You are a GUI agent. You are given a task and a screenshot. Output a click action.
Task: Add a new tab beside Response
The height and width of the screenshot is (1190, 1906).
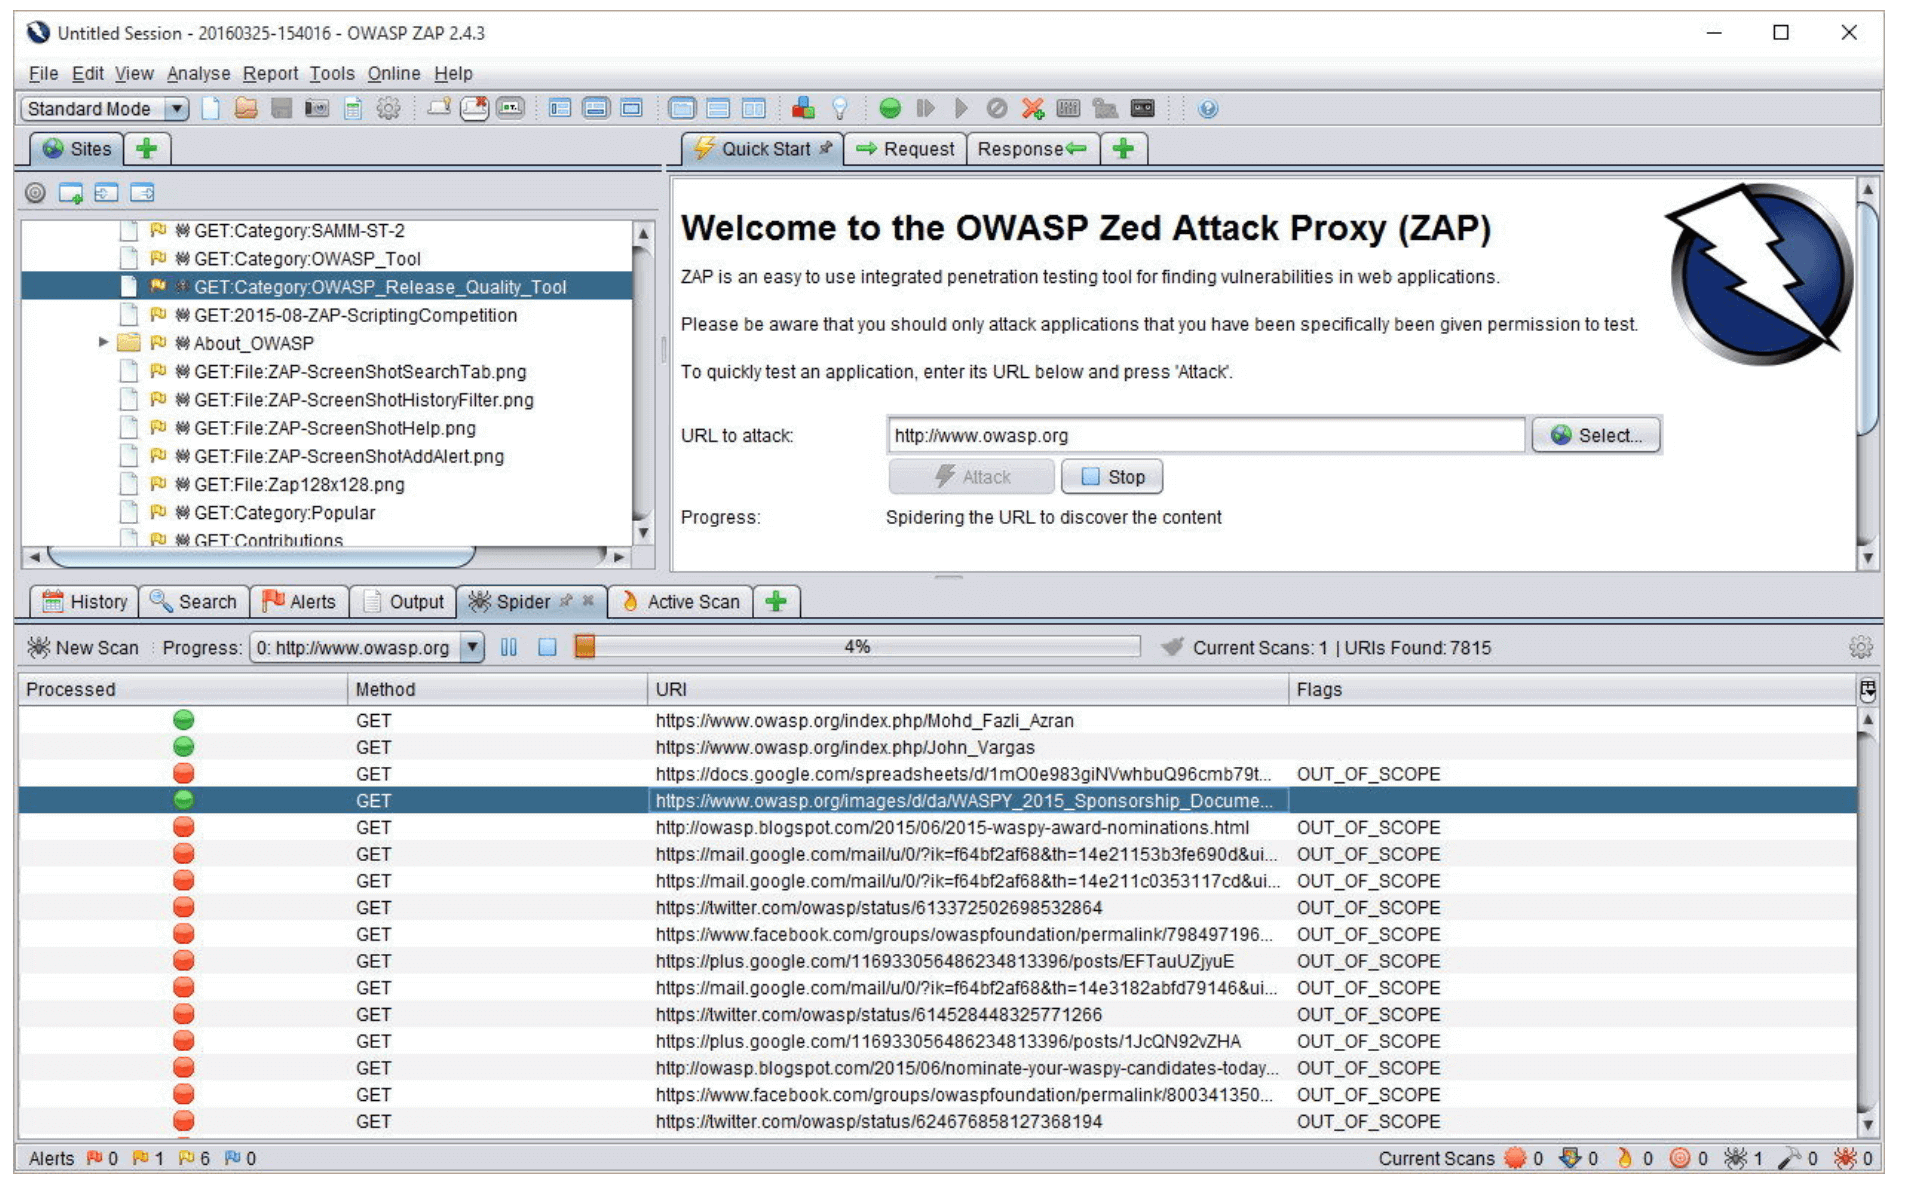click(x=1123, y=149)
